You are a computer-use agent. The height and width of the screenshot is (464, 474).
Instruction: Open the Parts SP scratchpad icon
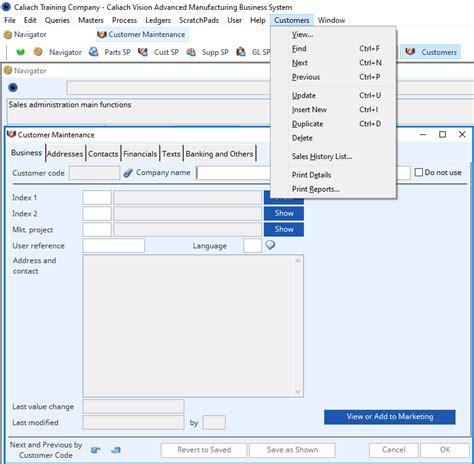point(94,52)
